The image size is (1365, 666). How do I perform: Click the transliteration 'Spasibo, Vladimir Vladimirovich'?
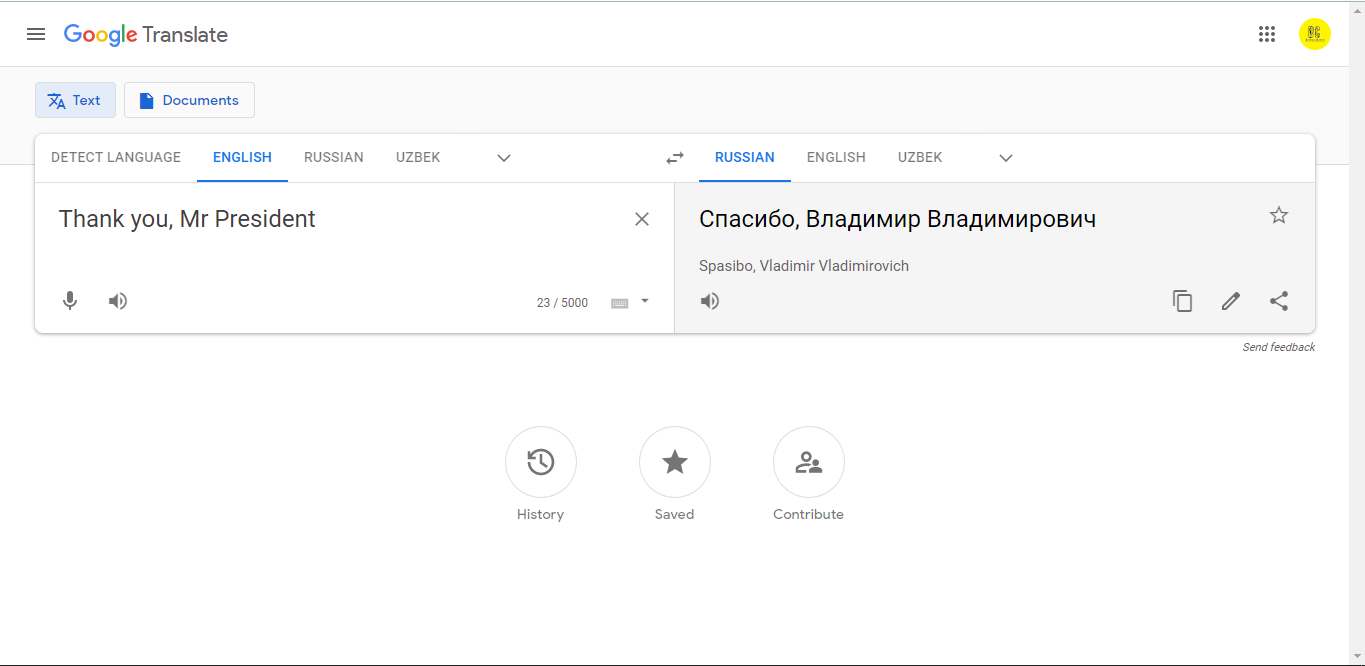804,266
